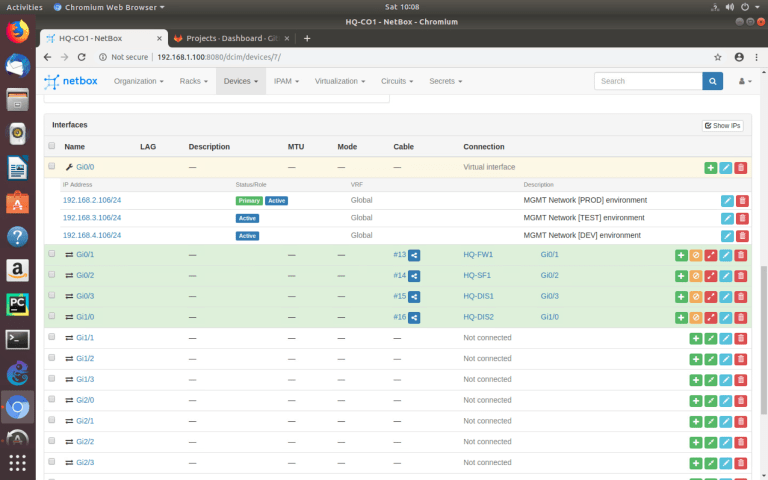Expand the Virtualization dropdown menu
768x480 pixels.
[x=340, y=81]
